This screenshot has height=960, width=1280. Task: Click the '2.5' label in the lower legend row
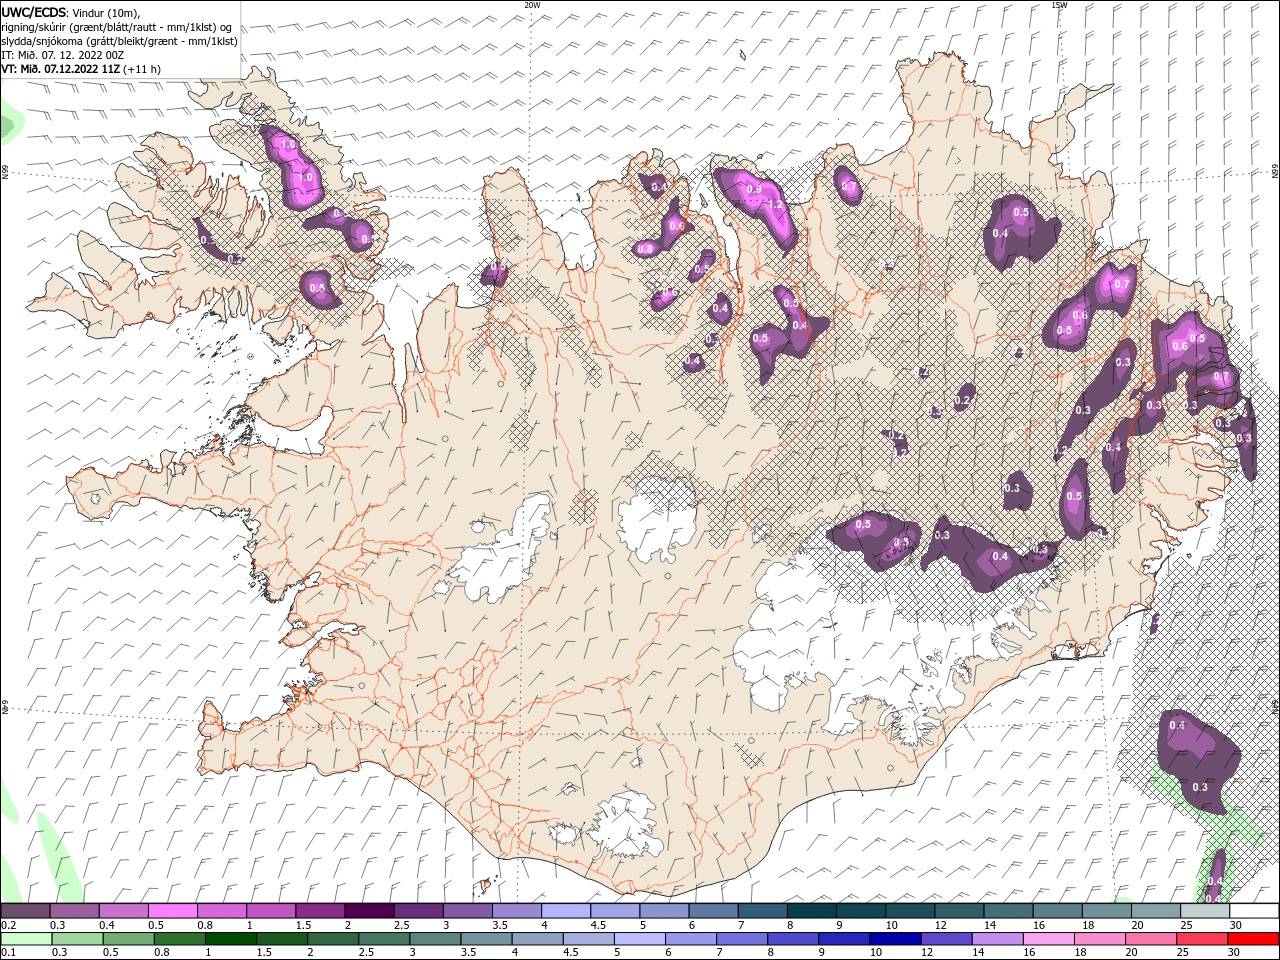tap(365, 952)
